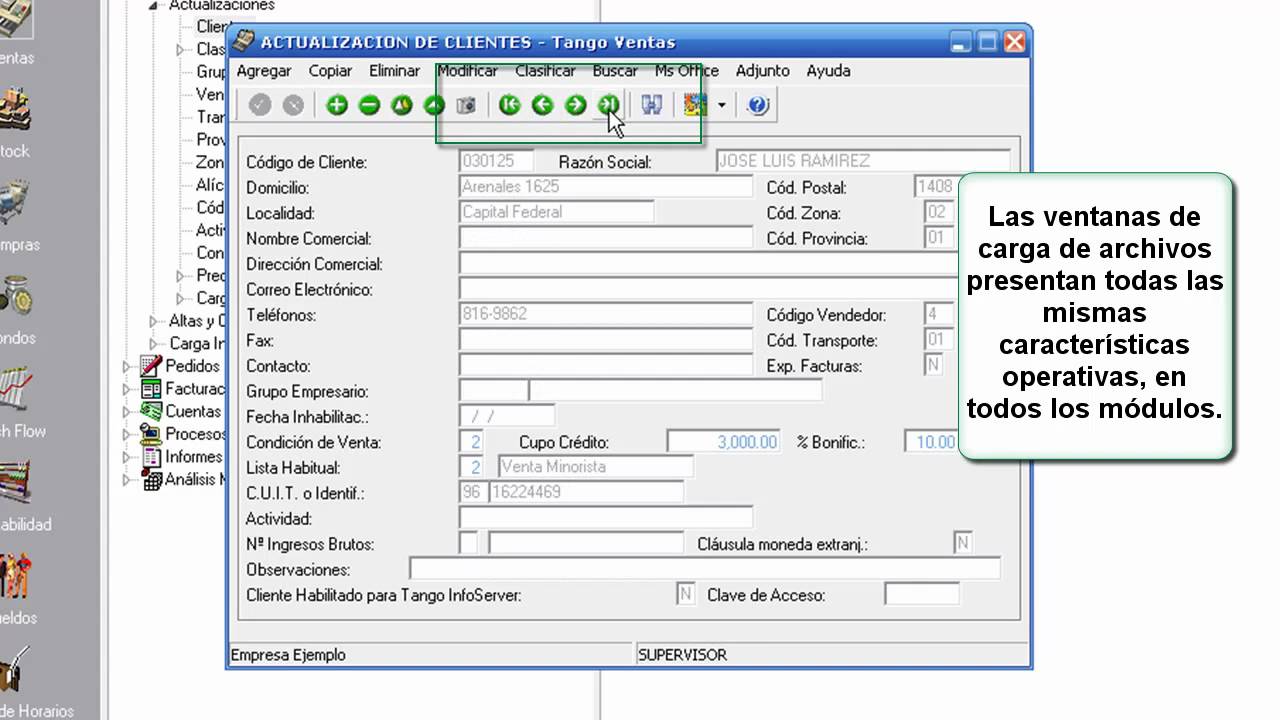Open the Cash Flow module sidebar icon
The height and width of the screenshot is (720, 1280).
(14, 390)
